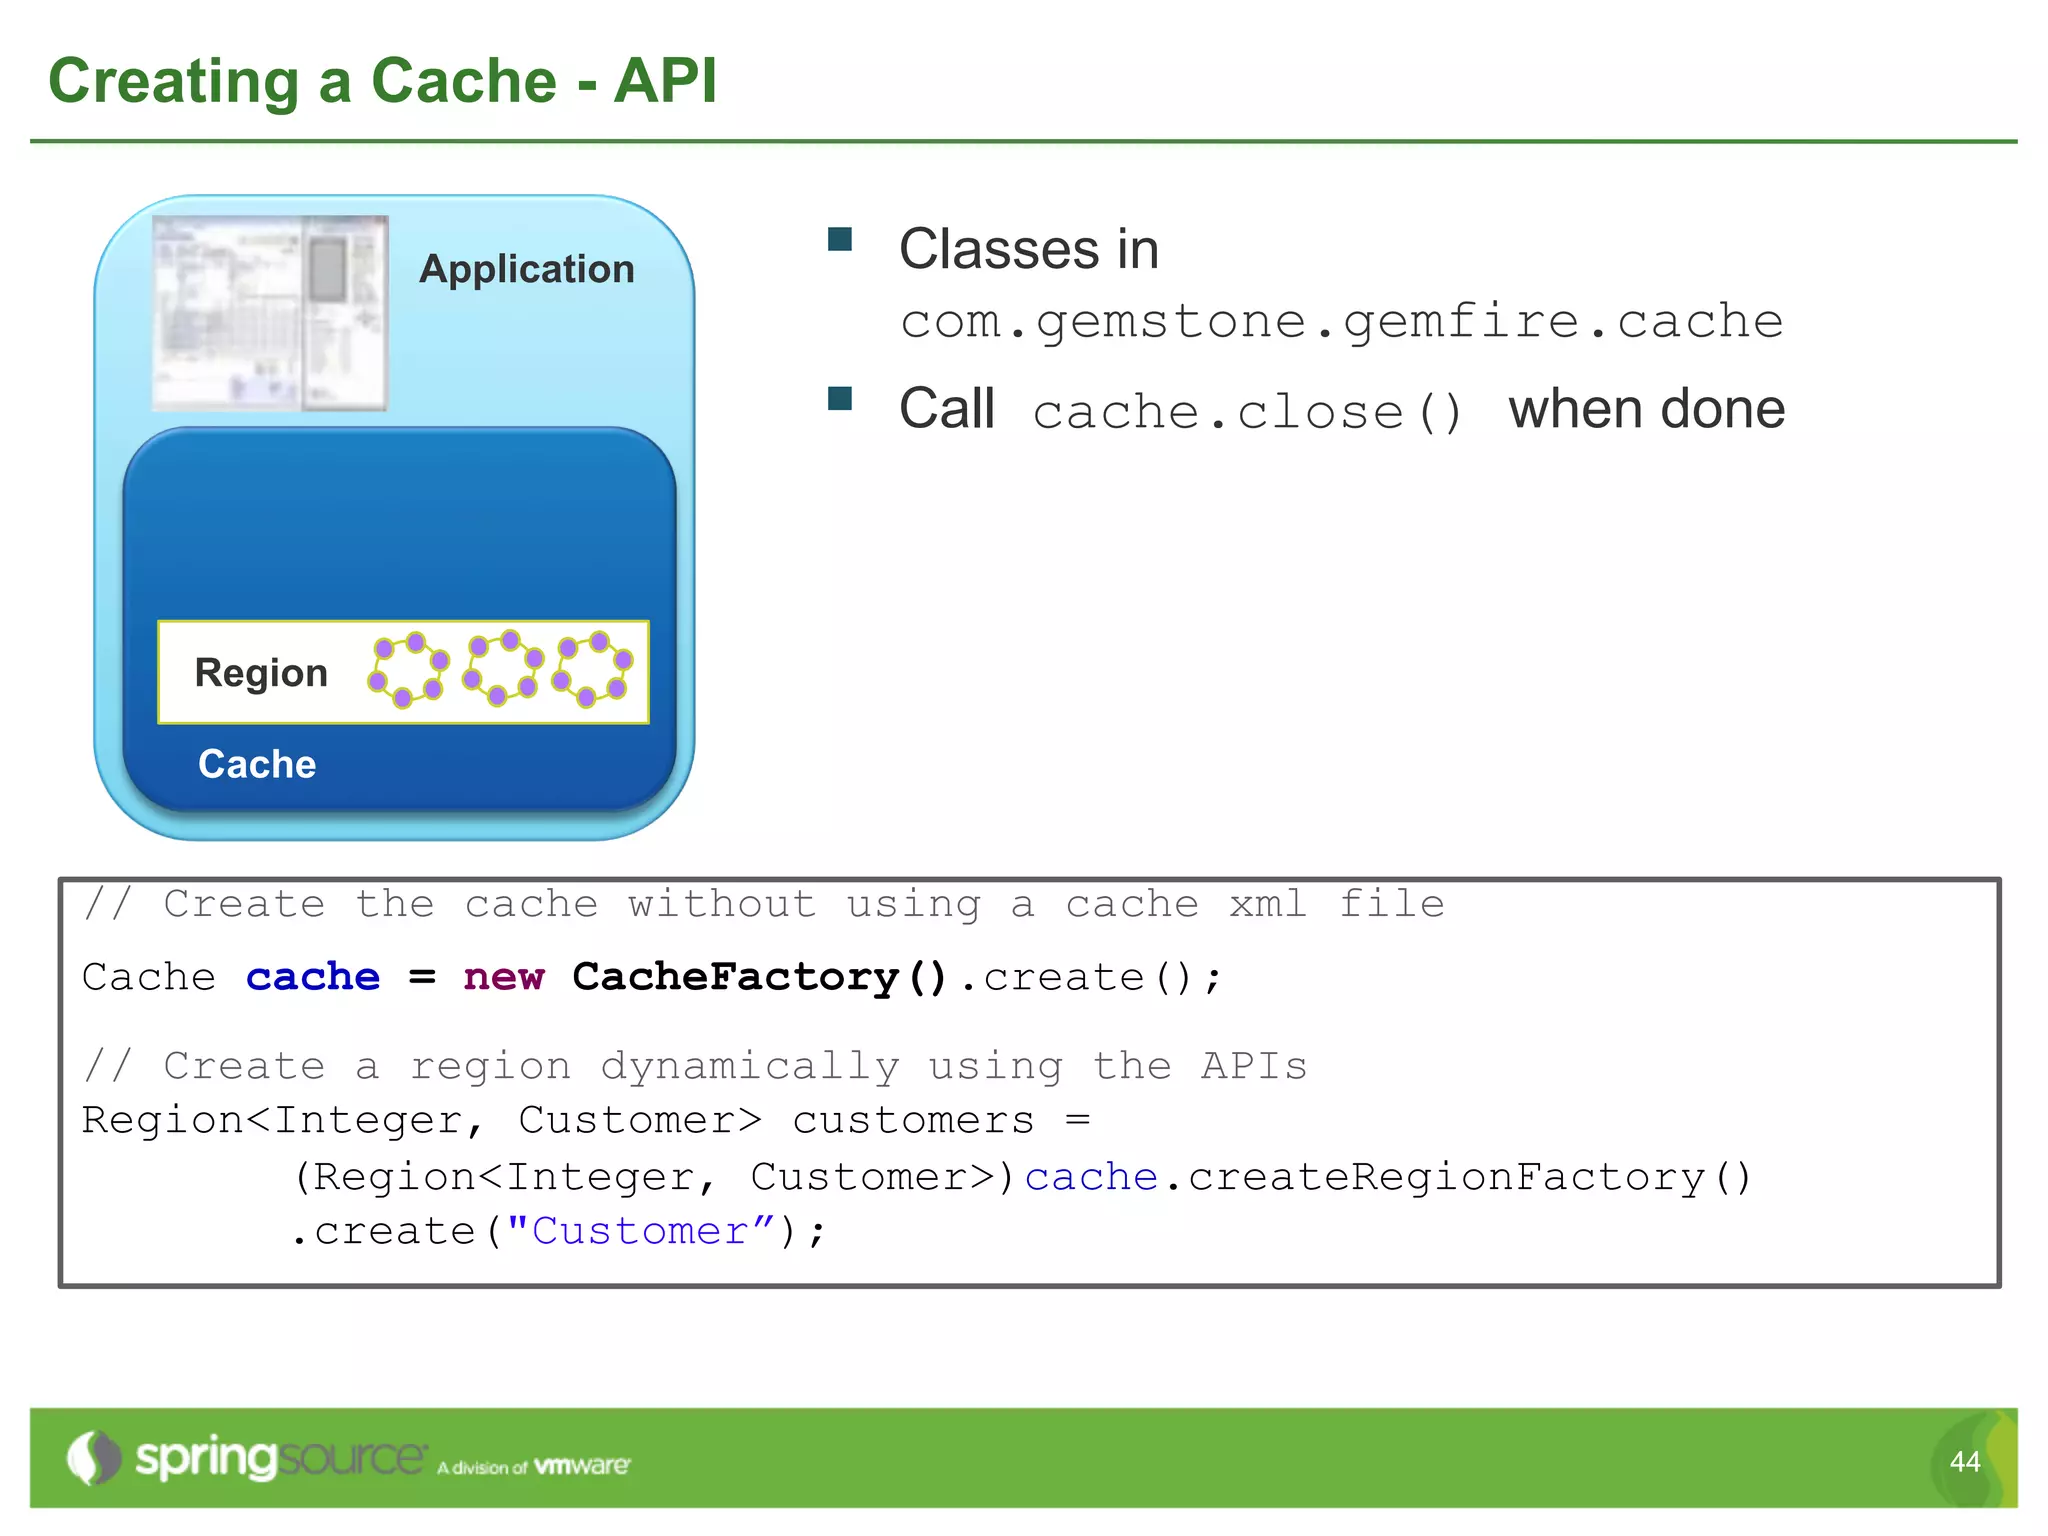The height and width of the screenshot is (1536, 2048).
Task: Click the "Region<Integer, Customer> customers =" line
Action: pos(586,1121)
